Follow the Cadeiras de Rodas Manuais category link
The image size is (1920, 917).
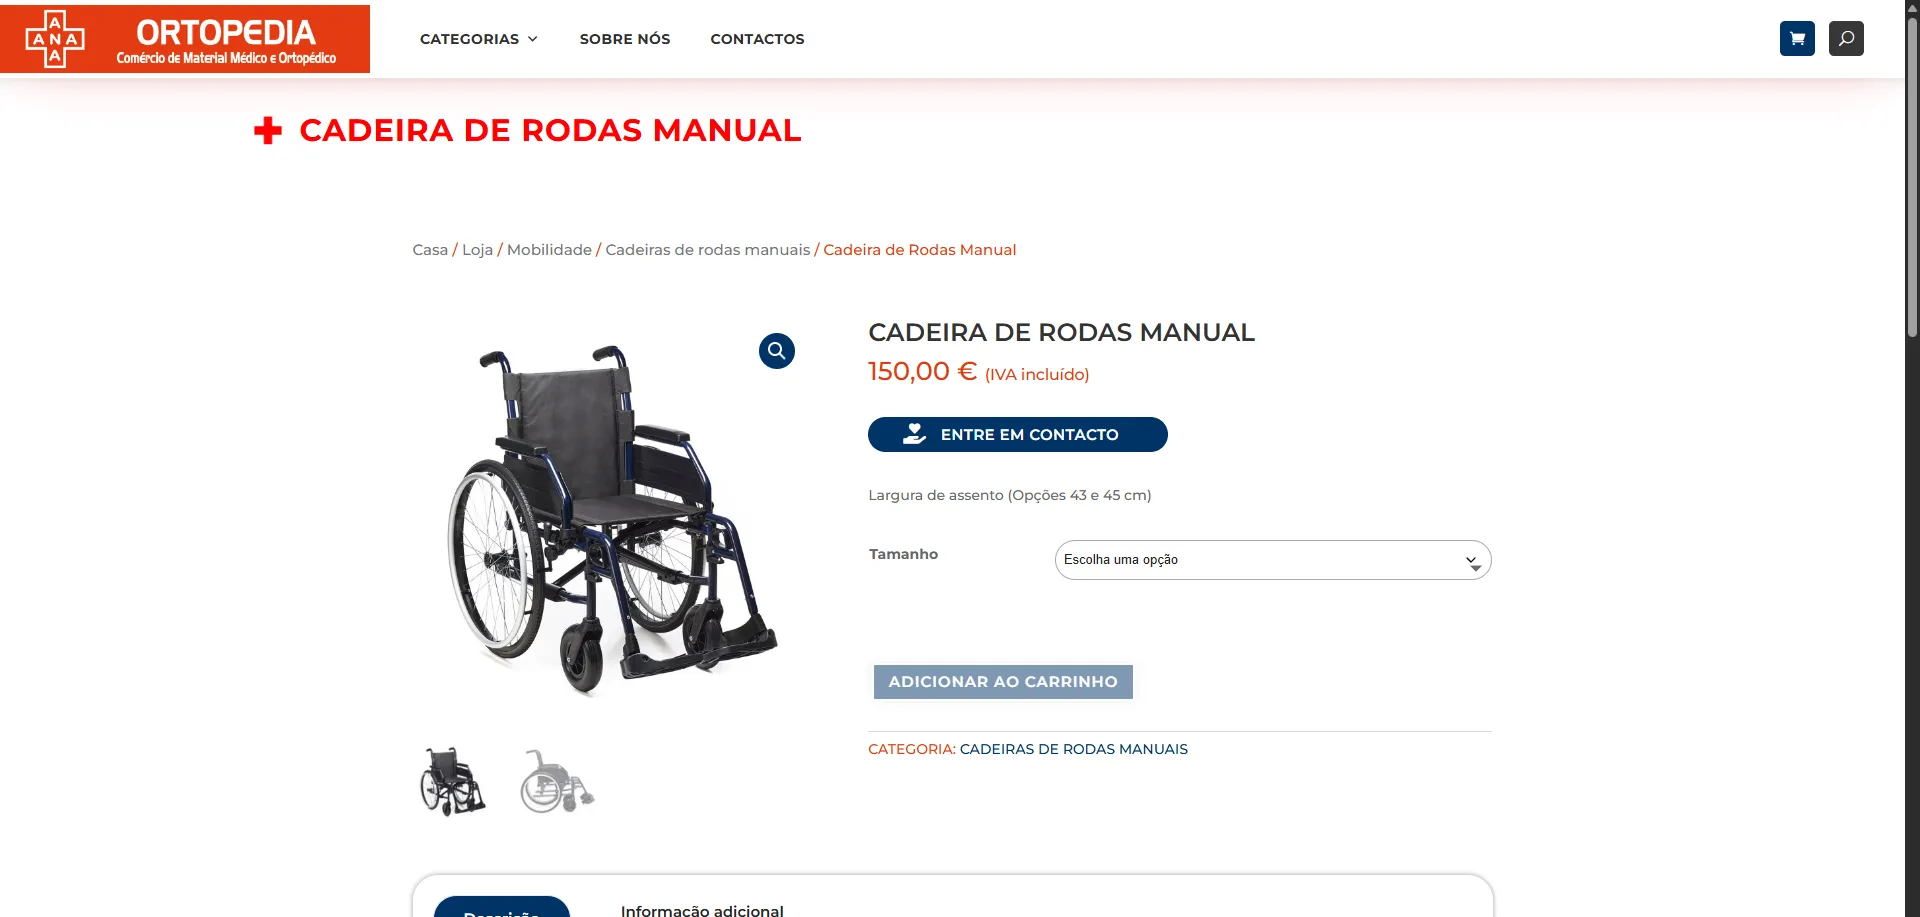(1074, 749)
